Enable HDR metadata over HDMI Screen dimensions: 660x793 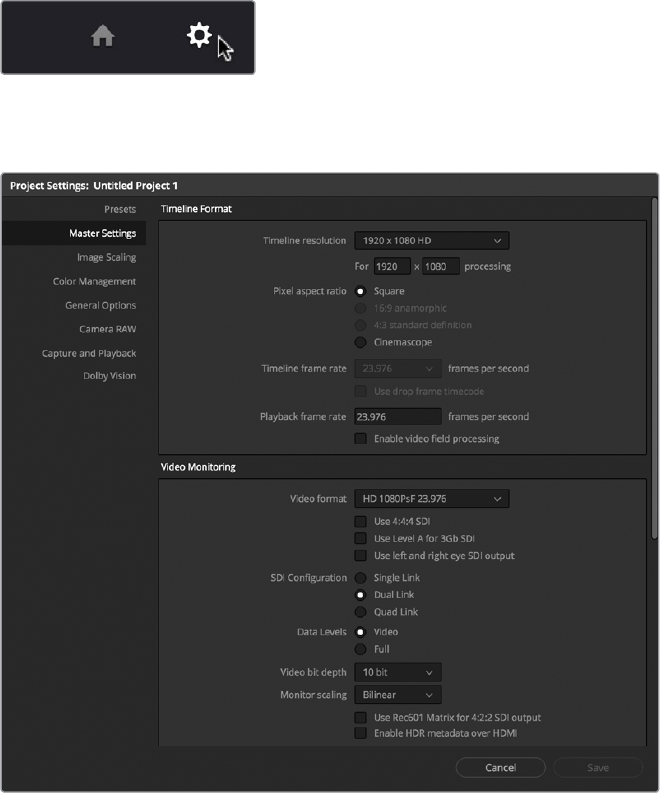click(x=360, y=733)
